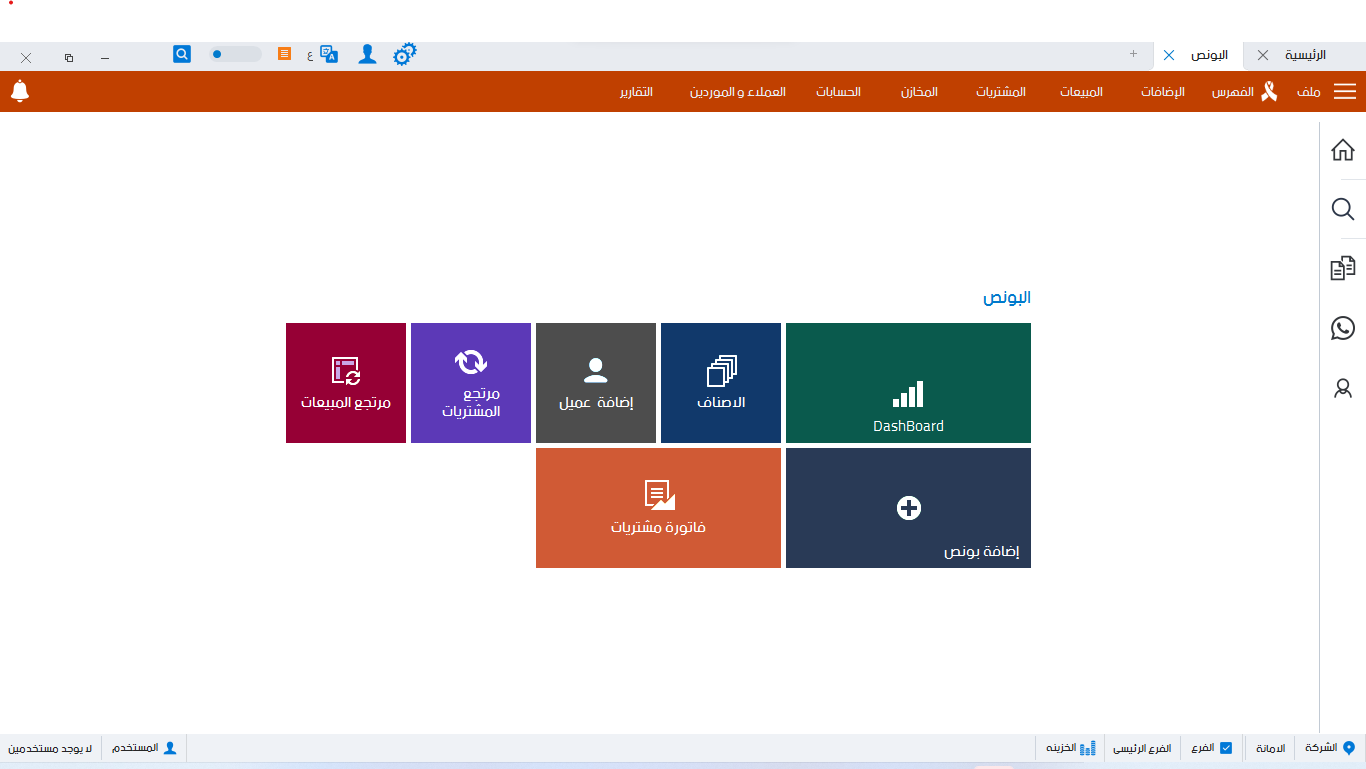Click the إضافة بونص tile
Viewport: 1366px width, 769px height.
907,508
